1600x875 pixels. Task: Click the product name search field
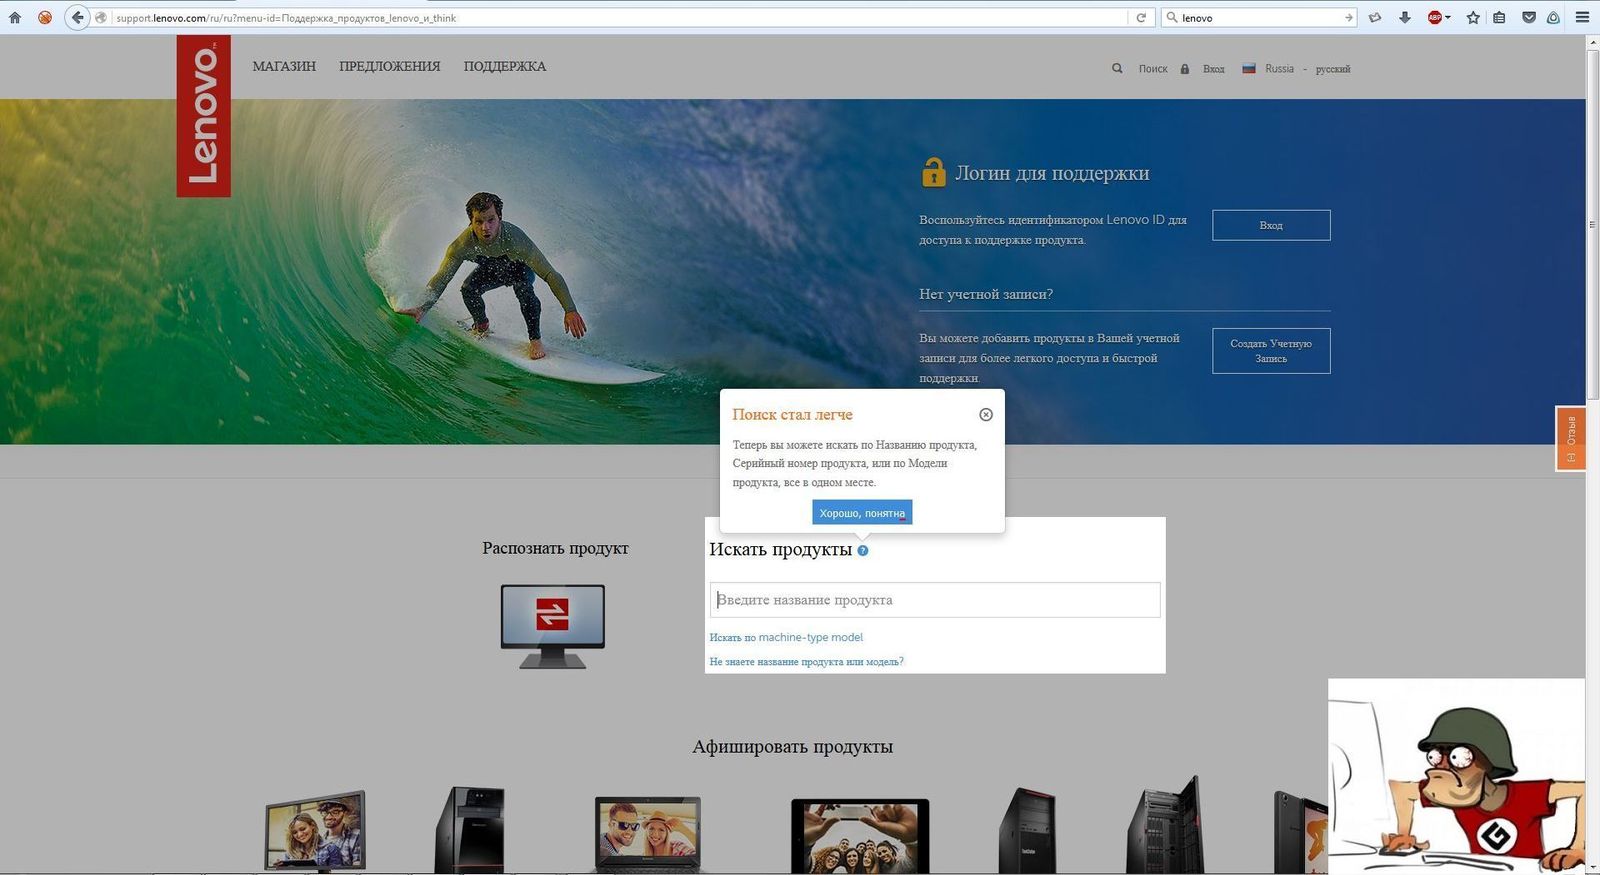(935, 600)
